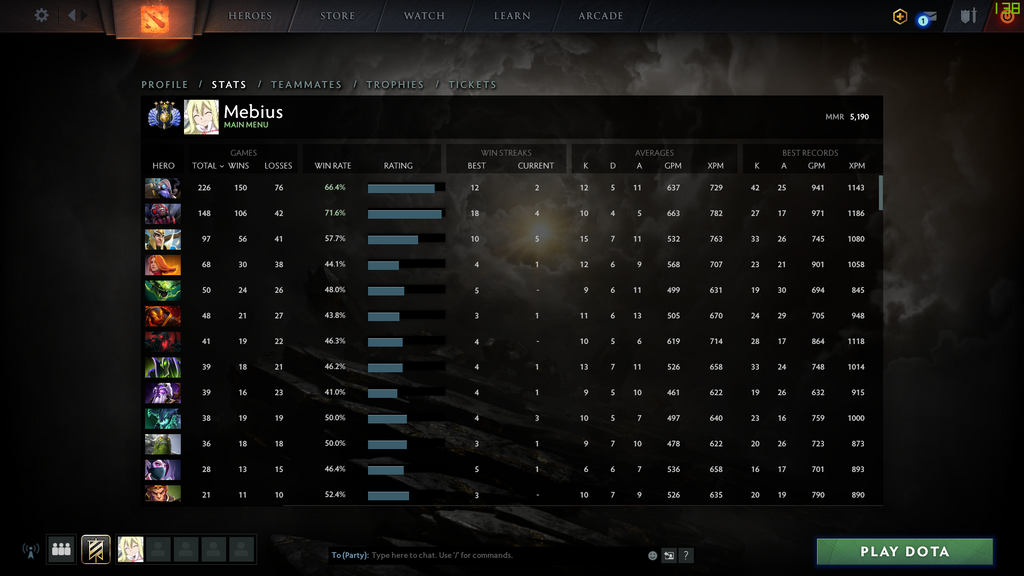Open the chat help question mark
Image resolution: width=1024 pixels, height=576 pixels.
(x=686, y=555)
